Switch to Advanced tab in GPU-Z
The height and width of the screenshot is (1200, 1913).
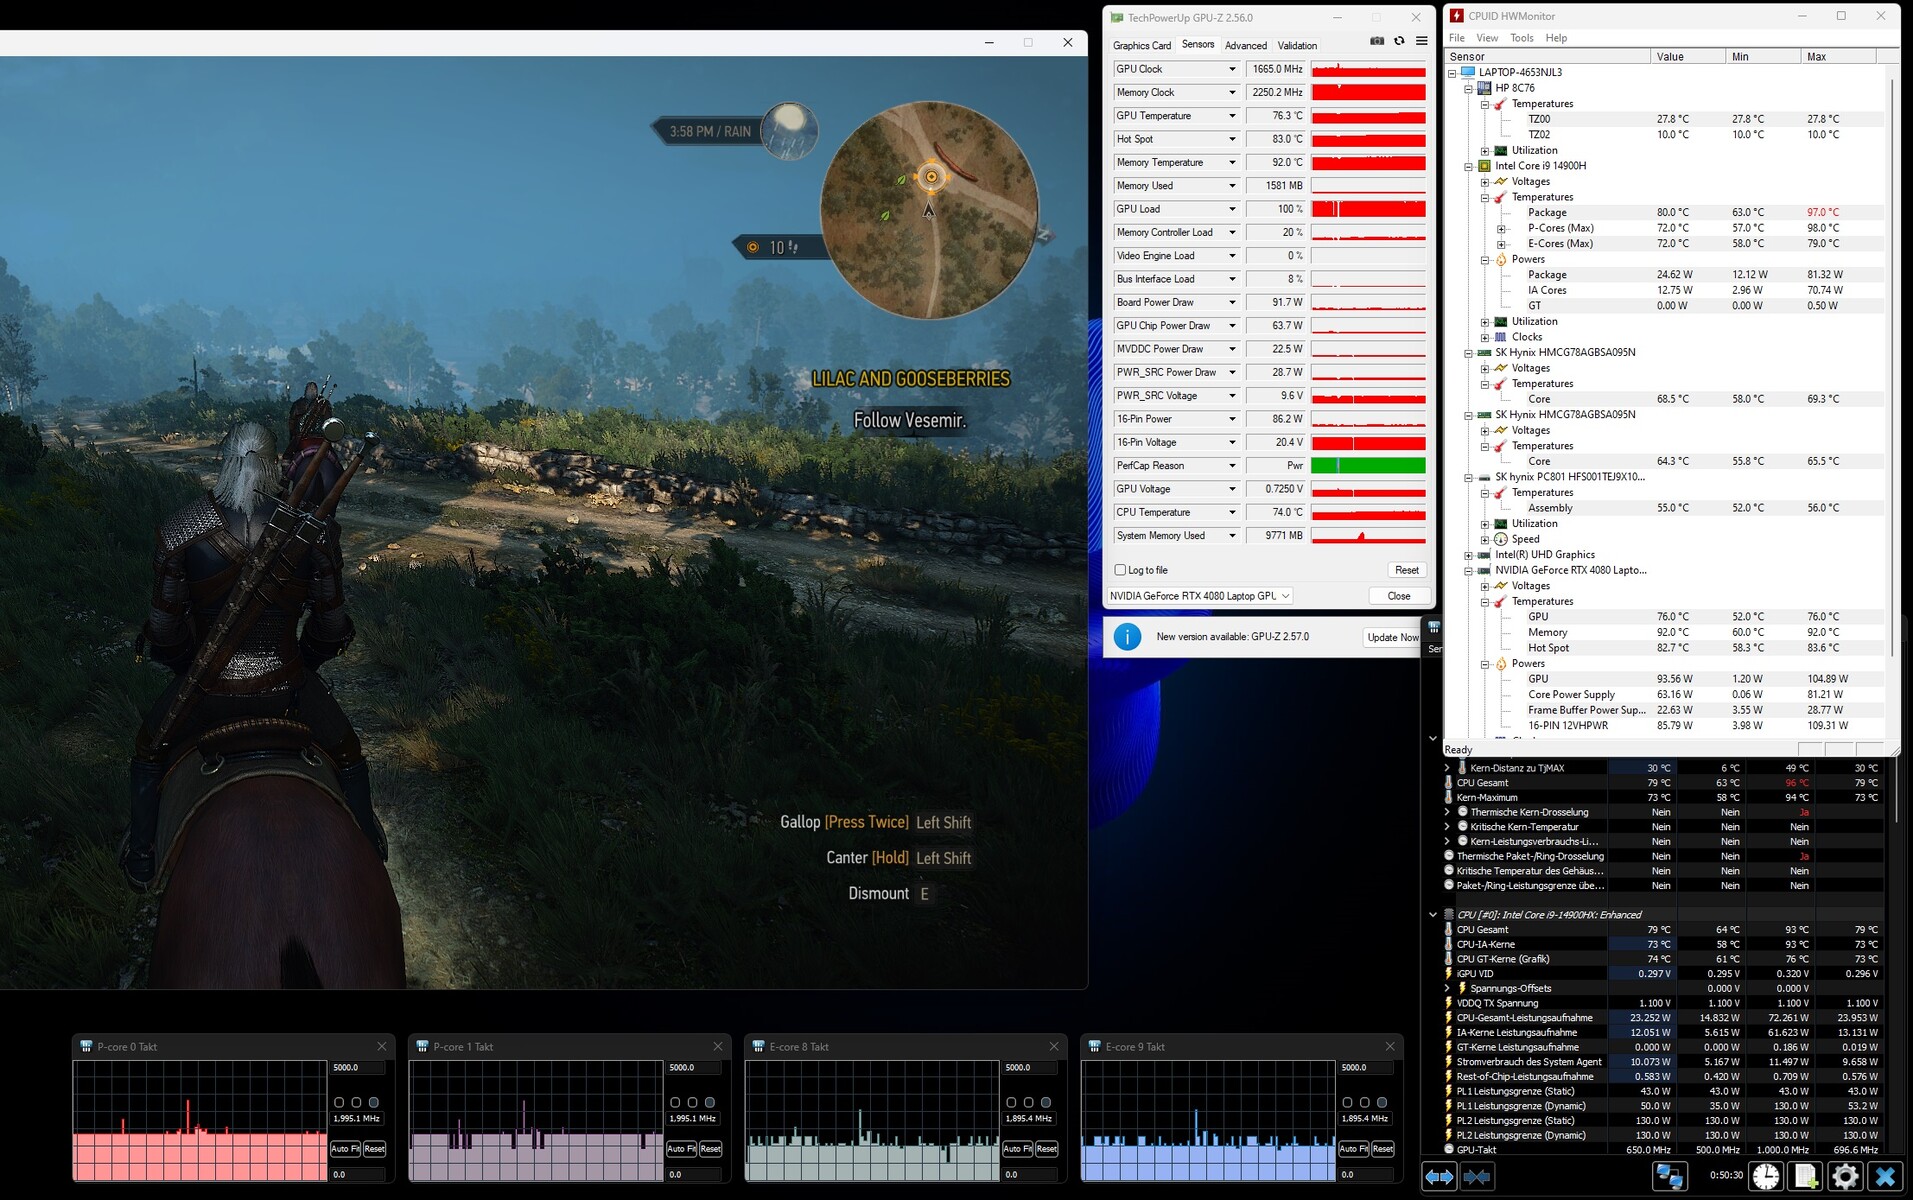(x=1245, y=45)
